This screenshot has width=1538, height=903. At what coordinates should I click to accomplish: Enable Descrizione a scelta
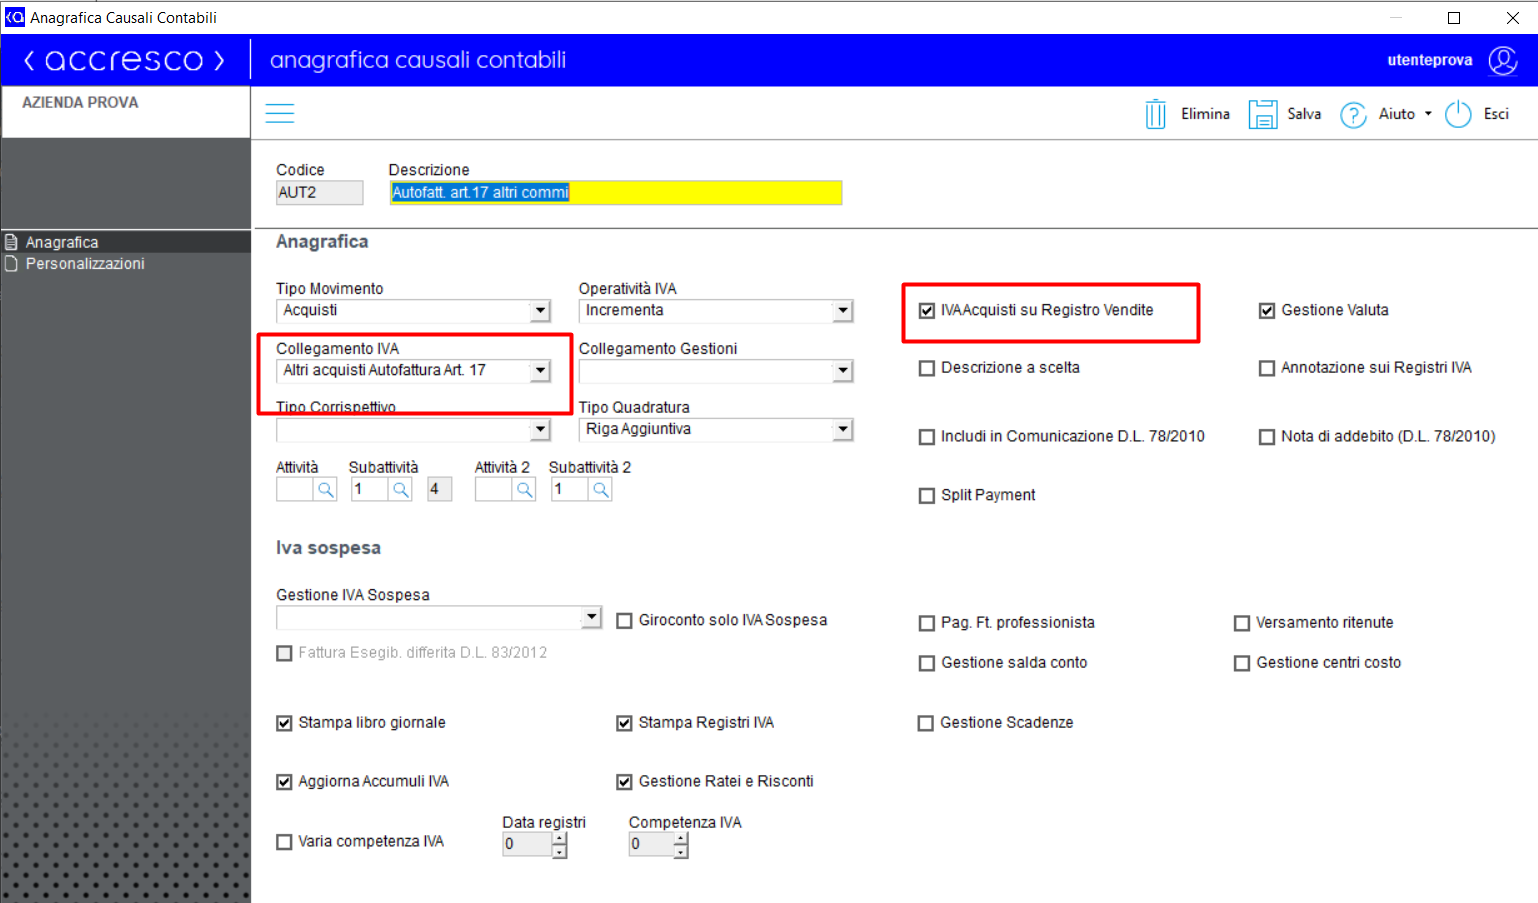click(927, 368)
